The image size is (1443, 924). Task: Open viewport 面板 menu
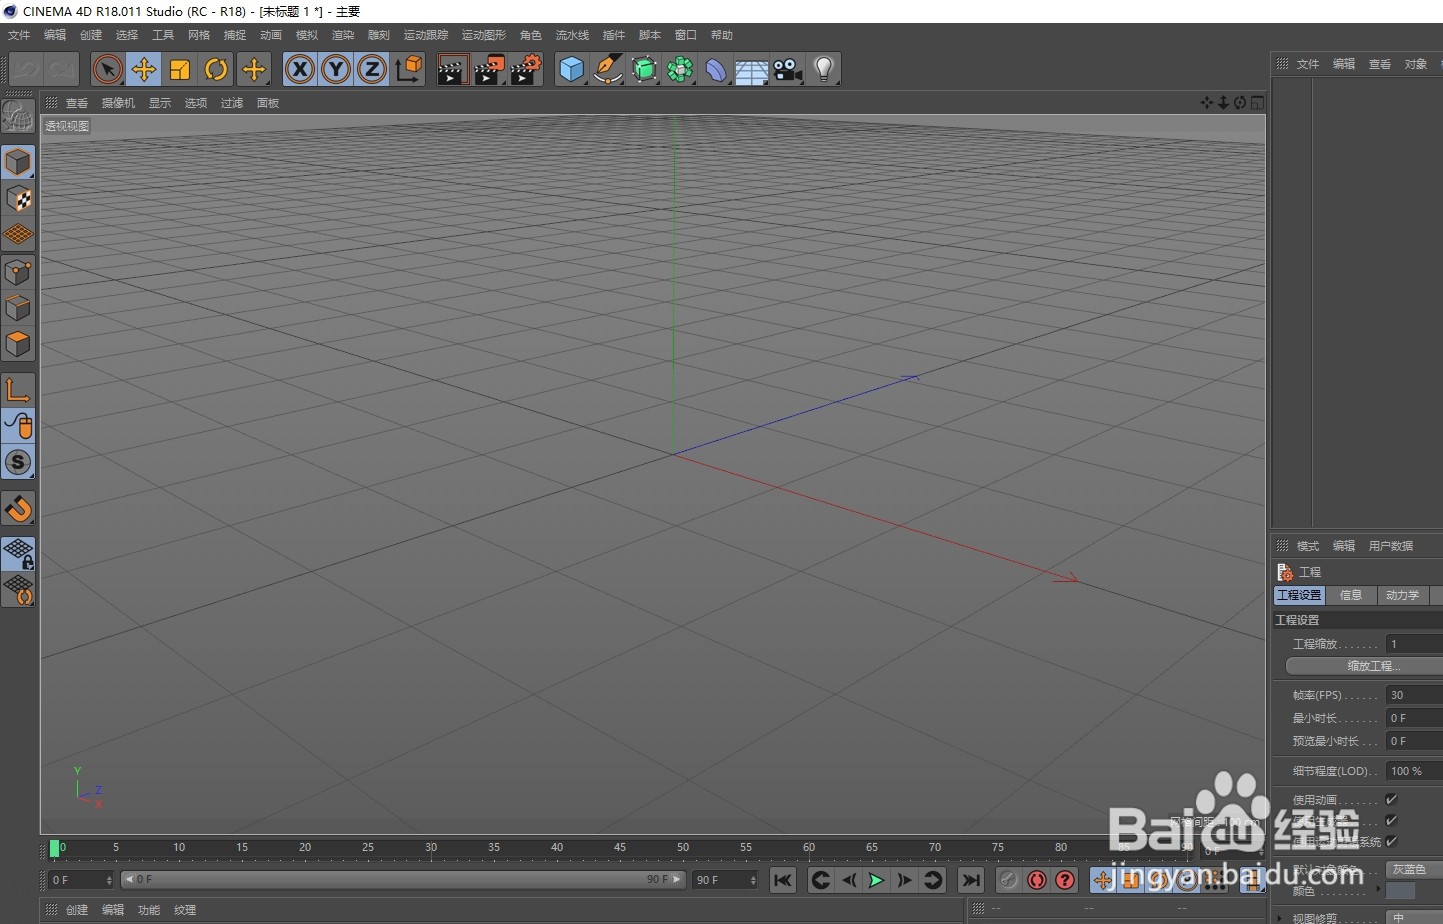[x=268, y=103]
